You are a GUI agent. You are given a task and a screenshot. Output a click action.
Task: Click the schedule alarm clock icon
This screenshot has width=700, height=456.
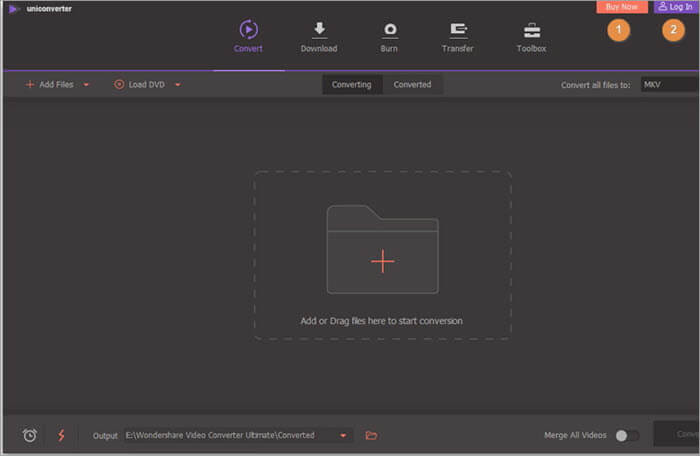coord(30,435)
